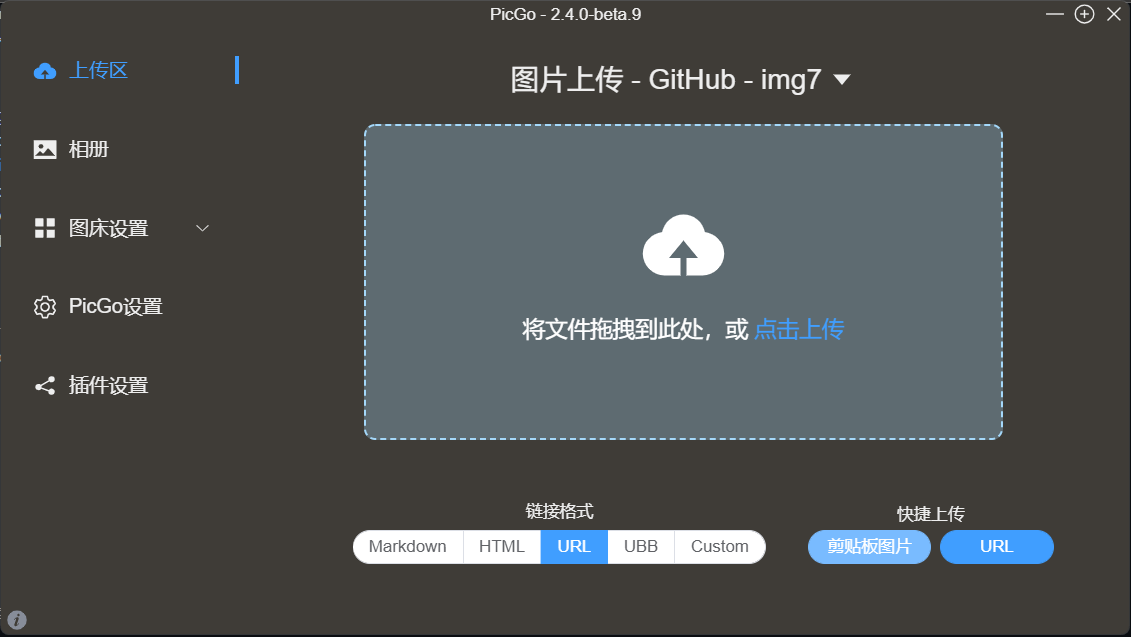
Task: Click the 点击上传 link
Action: point(799,330)
